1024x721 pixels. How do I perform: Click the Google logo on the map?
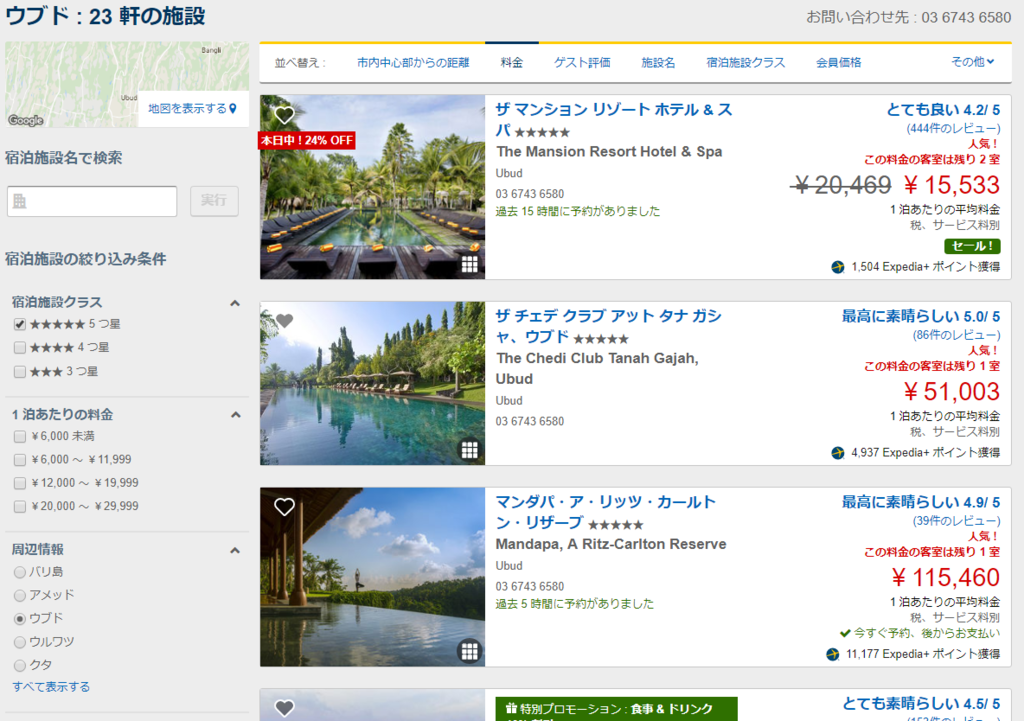point(26,120)
